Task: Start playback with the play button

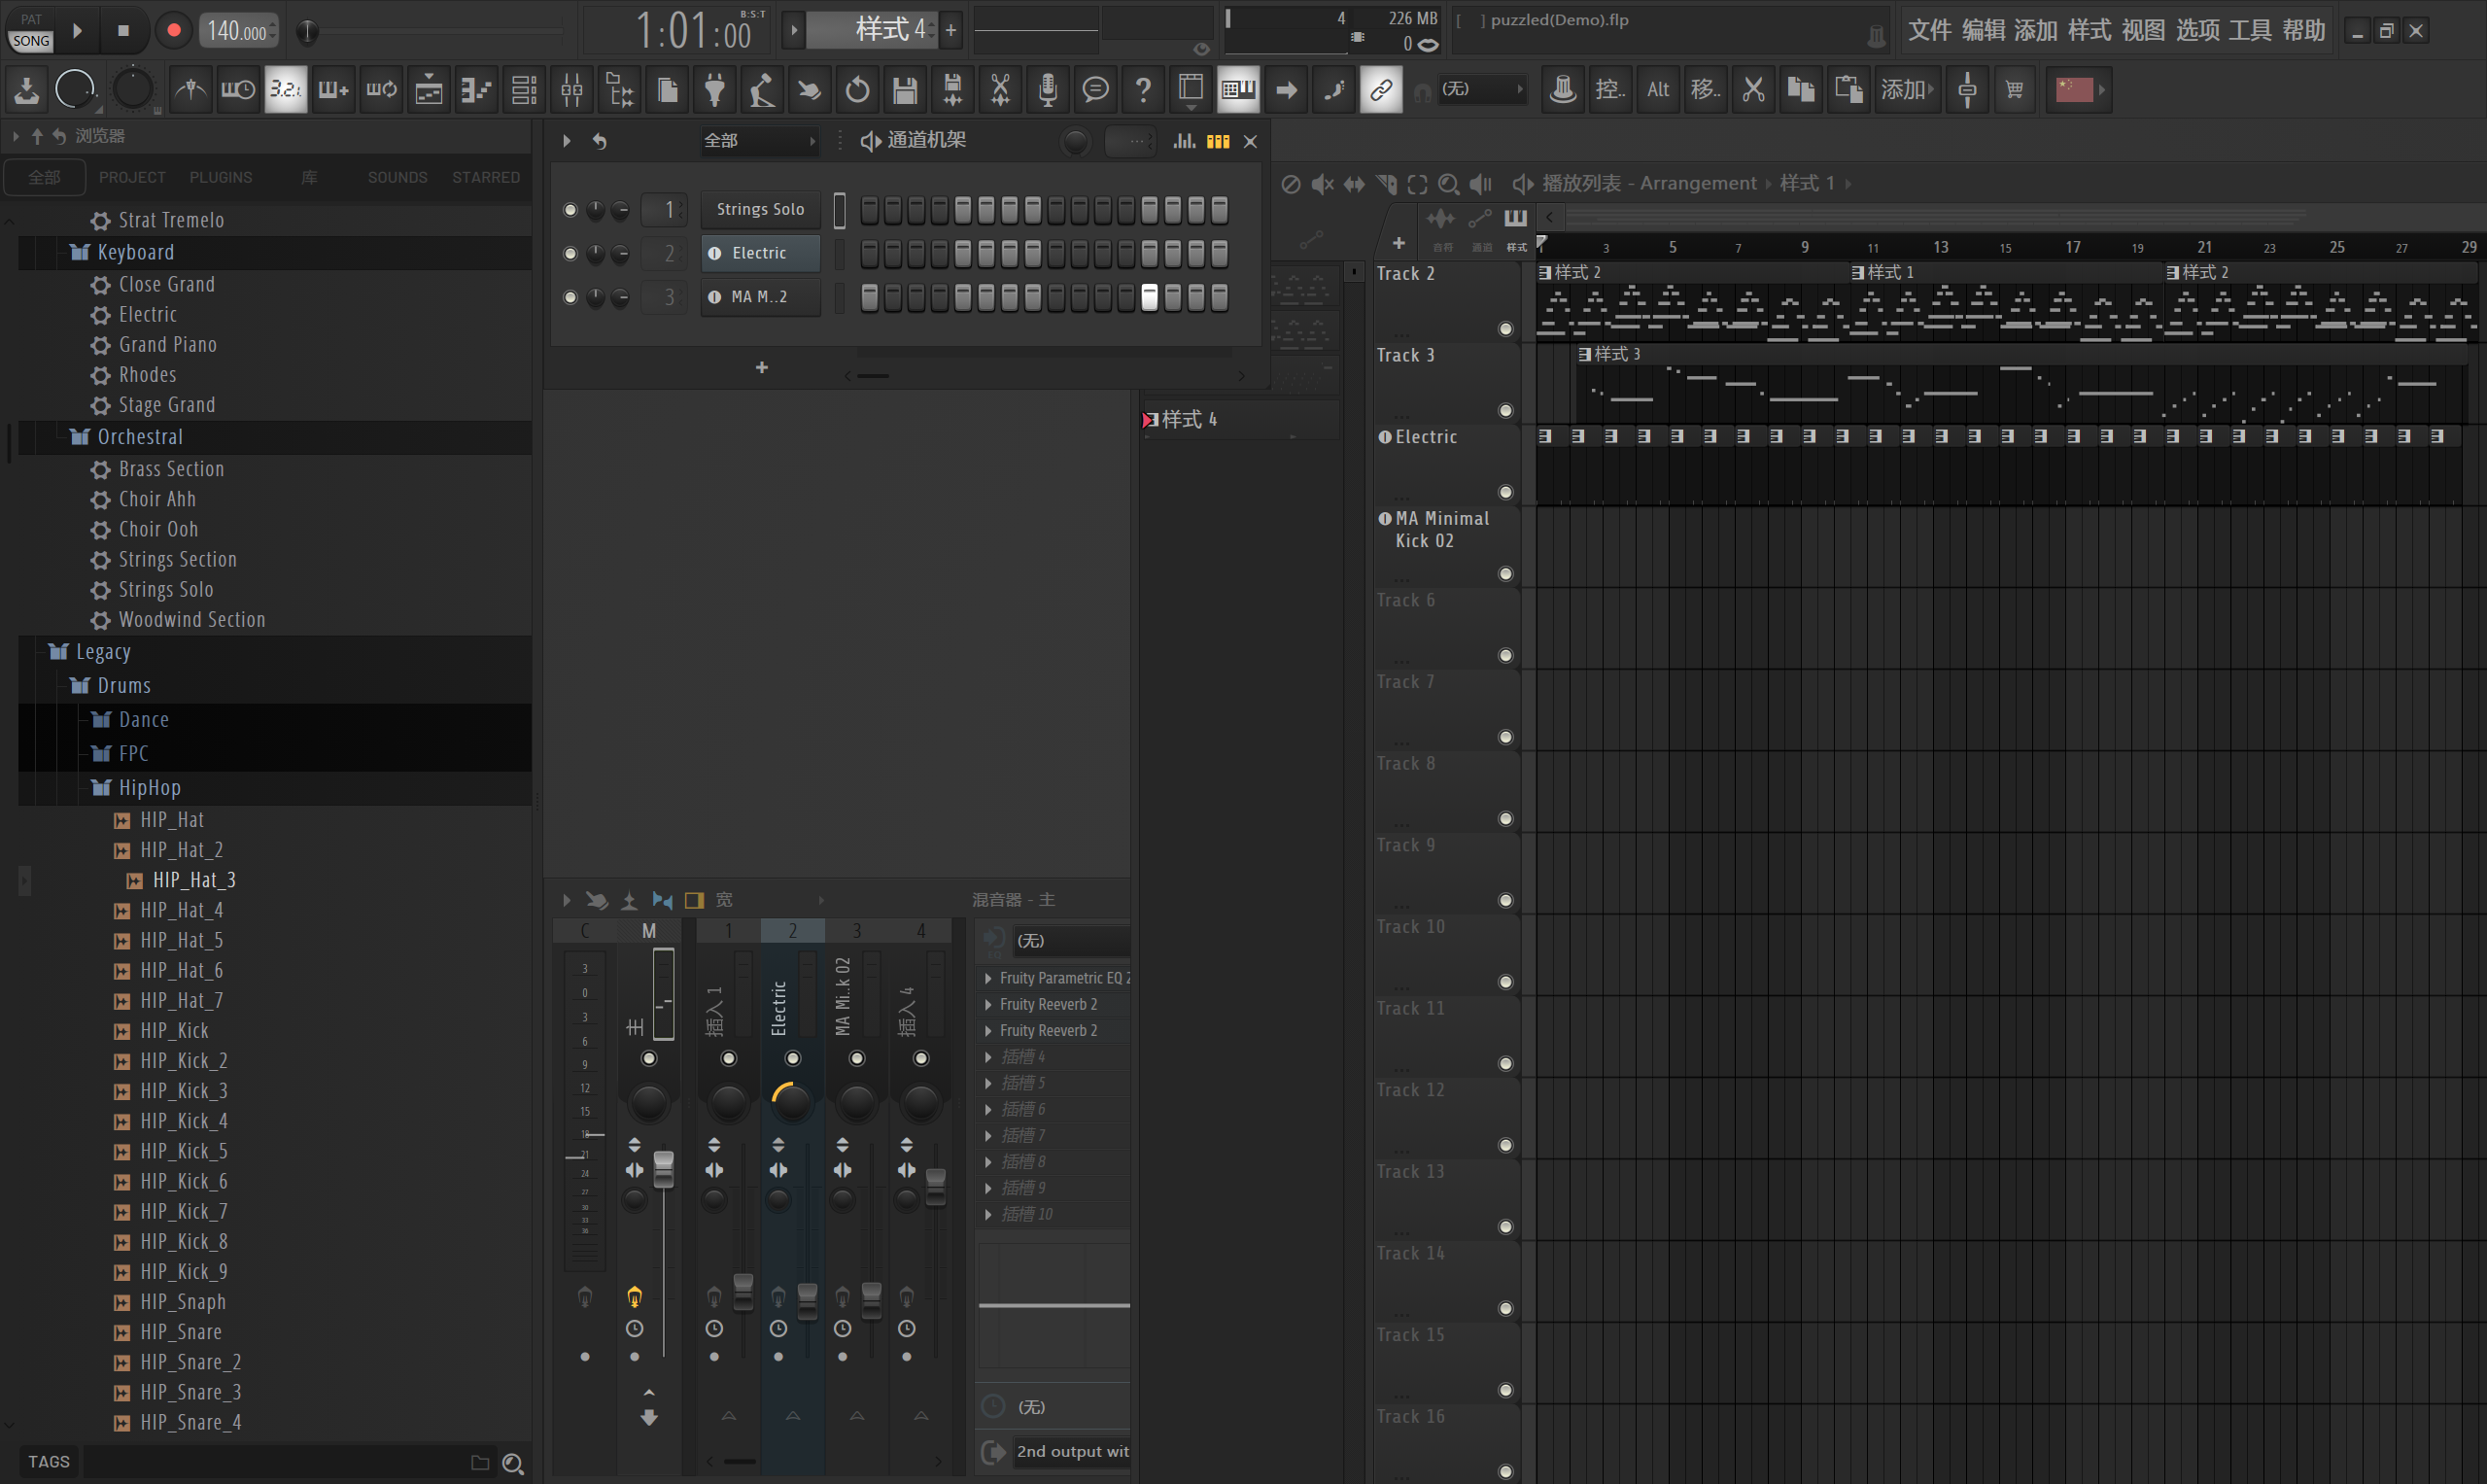Action: [x=77, y=31]
